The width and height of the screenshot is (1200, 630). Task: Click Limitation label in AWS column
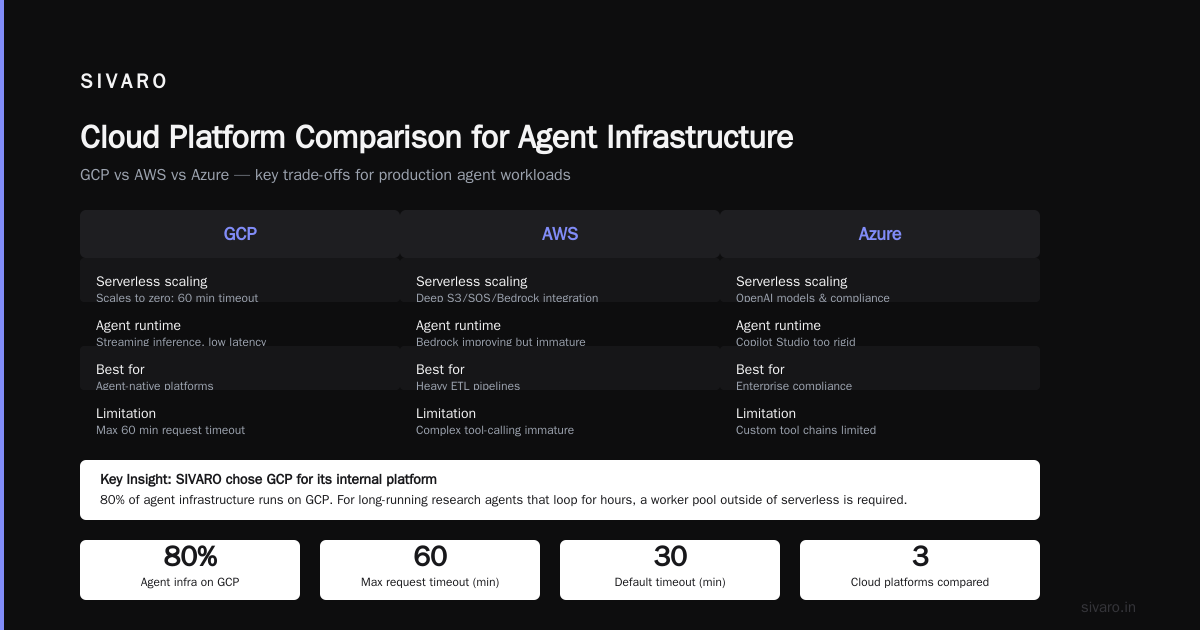click(x=446, y=413)
